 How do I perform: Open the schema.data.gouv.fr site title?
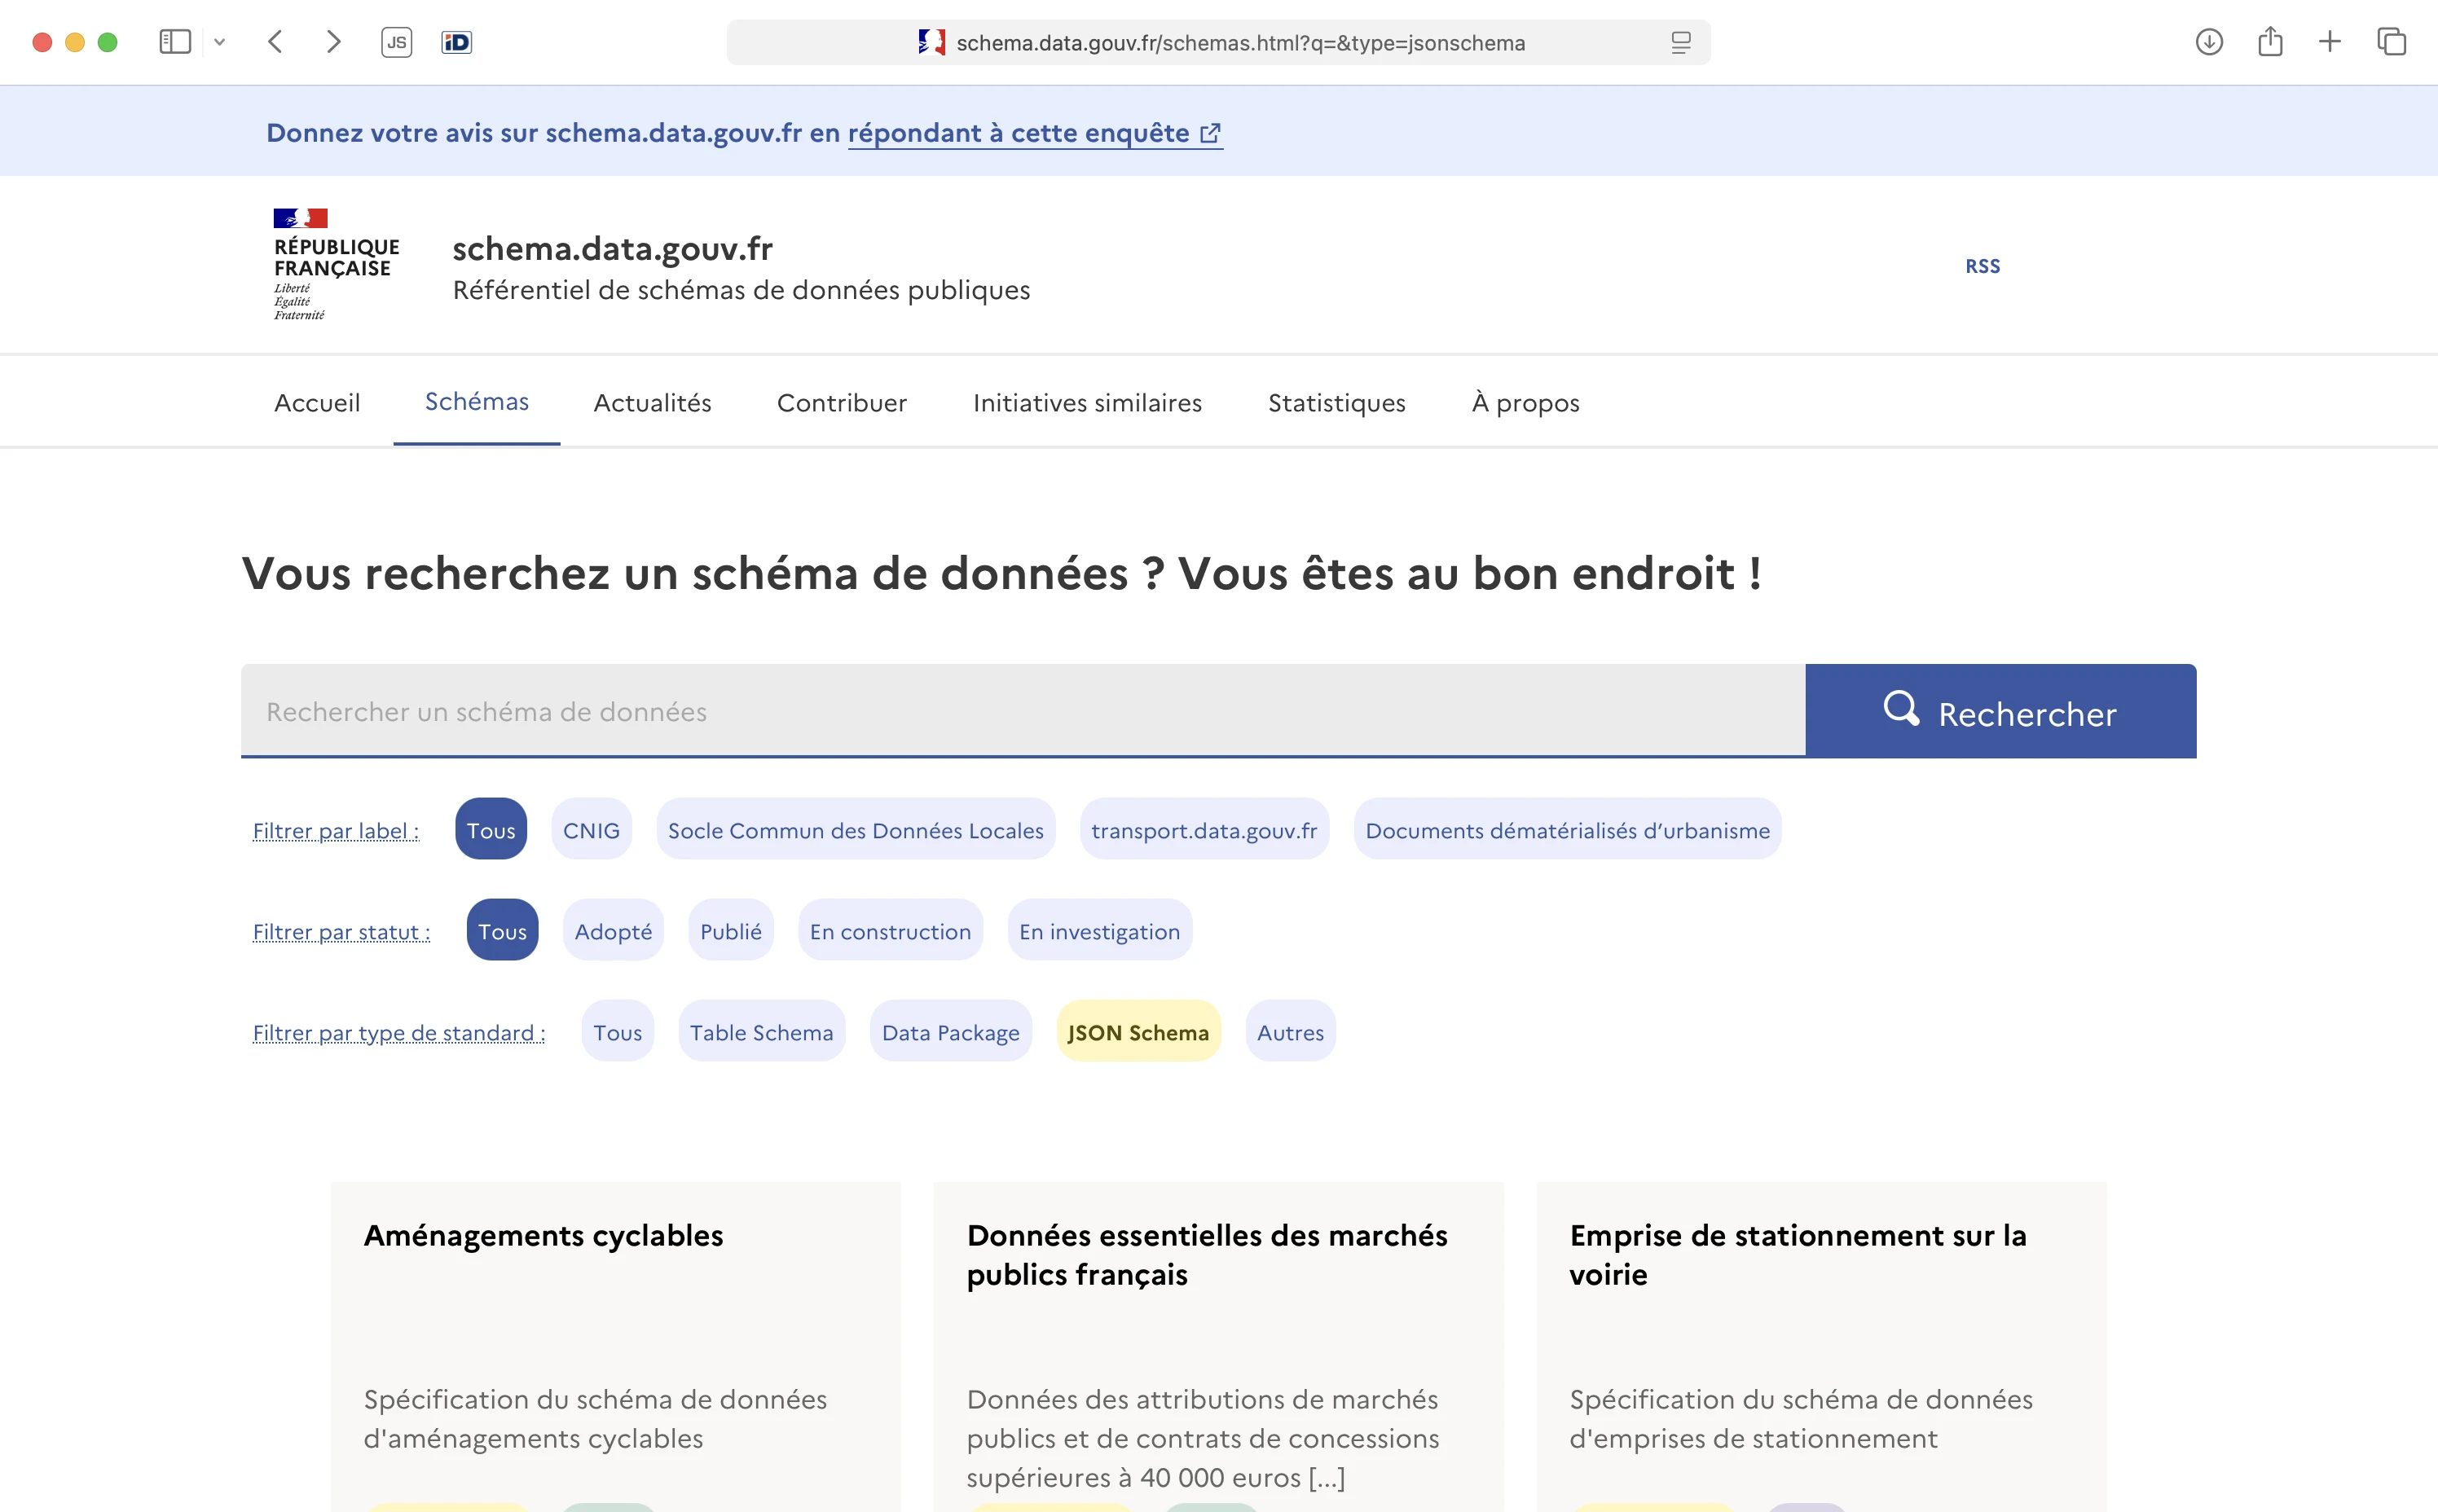pos(612,248)
